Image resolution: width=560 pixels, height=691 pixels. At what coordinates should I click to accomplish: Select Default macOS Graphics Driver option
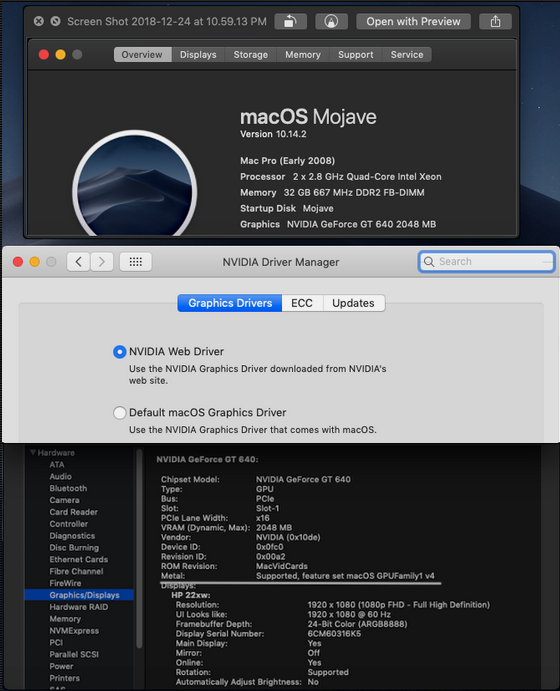pos(119,412)
